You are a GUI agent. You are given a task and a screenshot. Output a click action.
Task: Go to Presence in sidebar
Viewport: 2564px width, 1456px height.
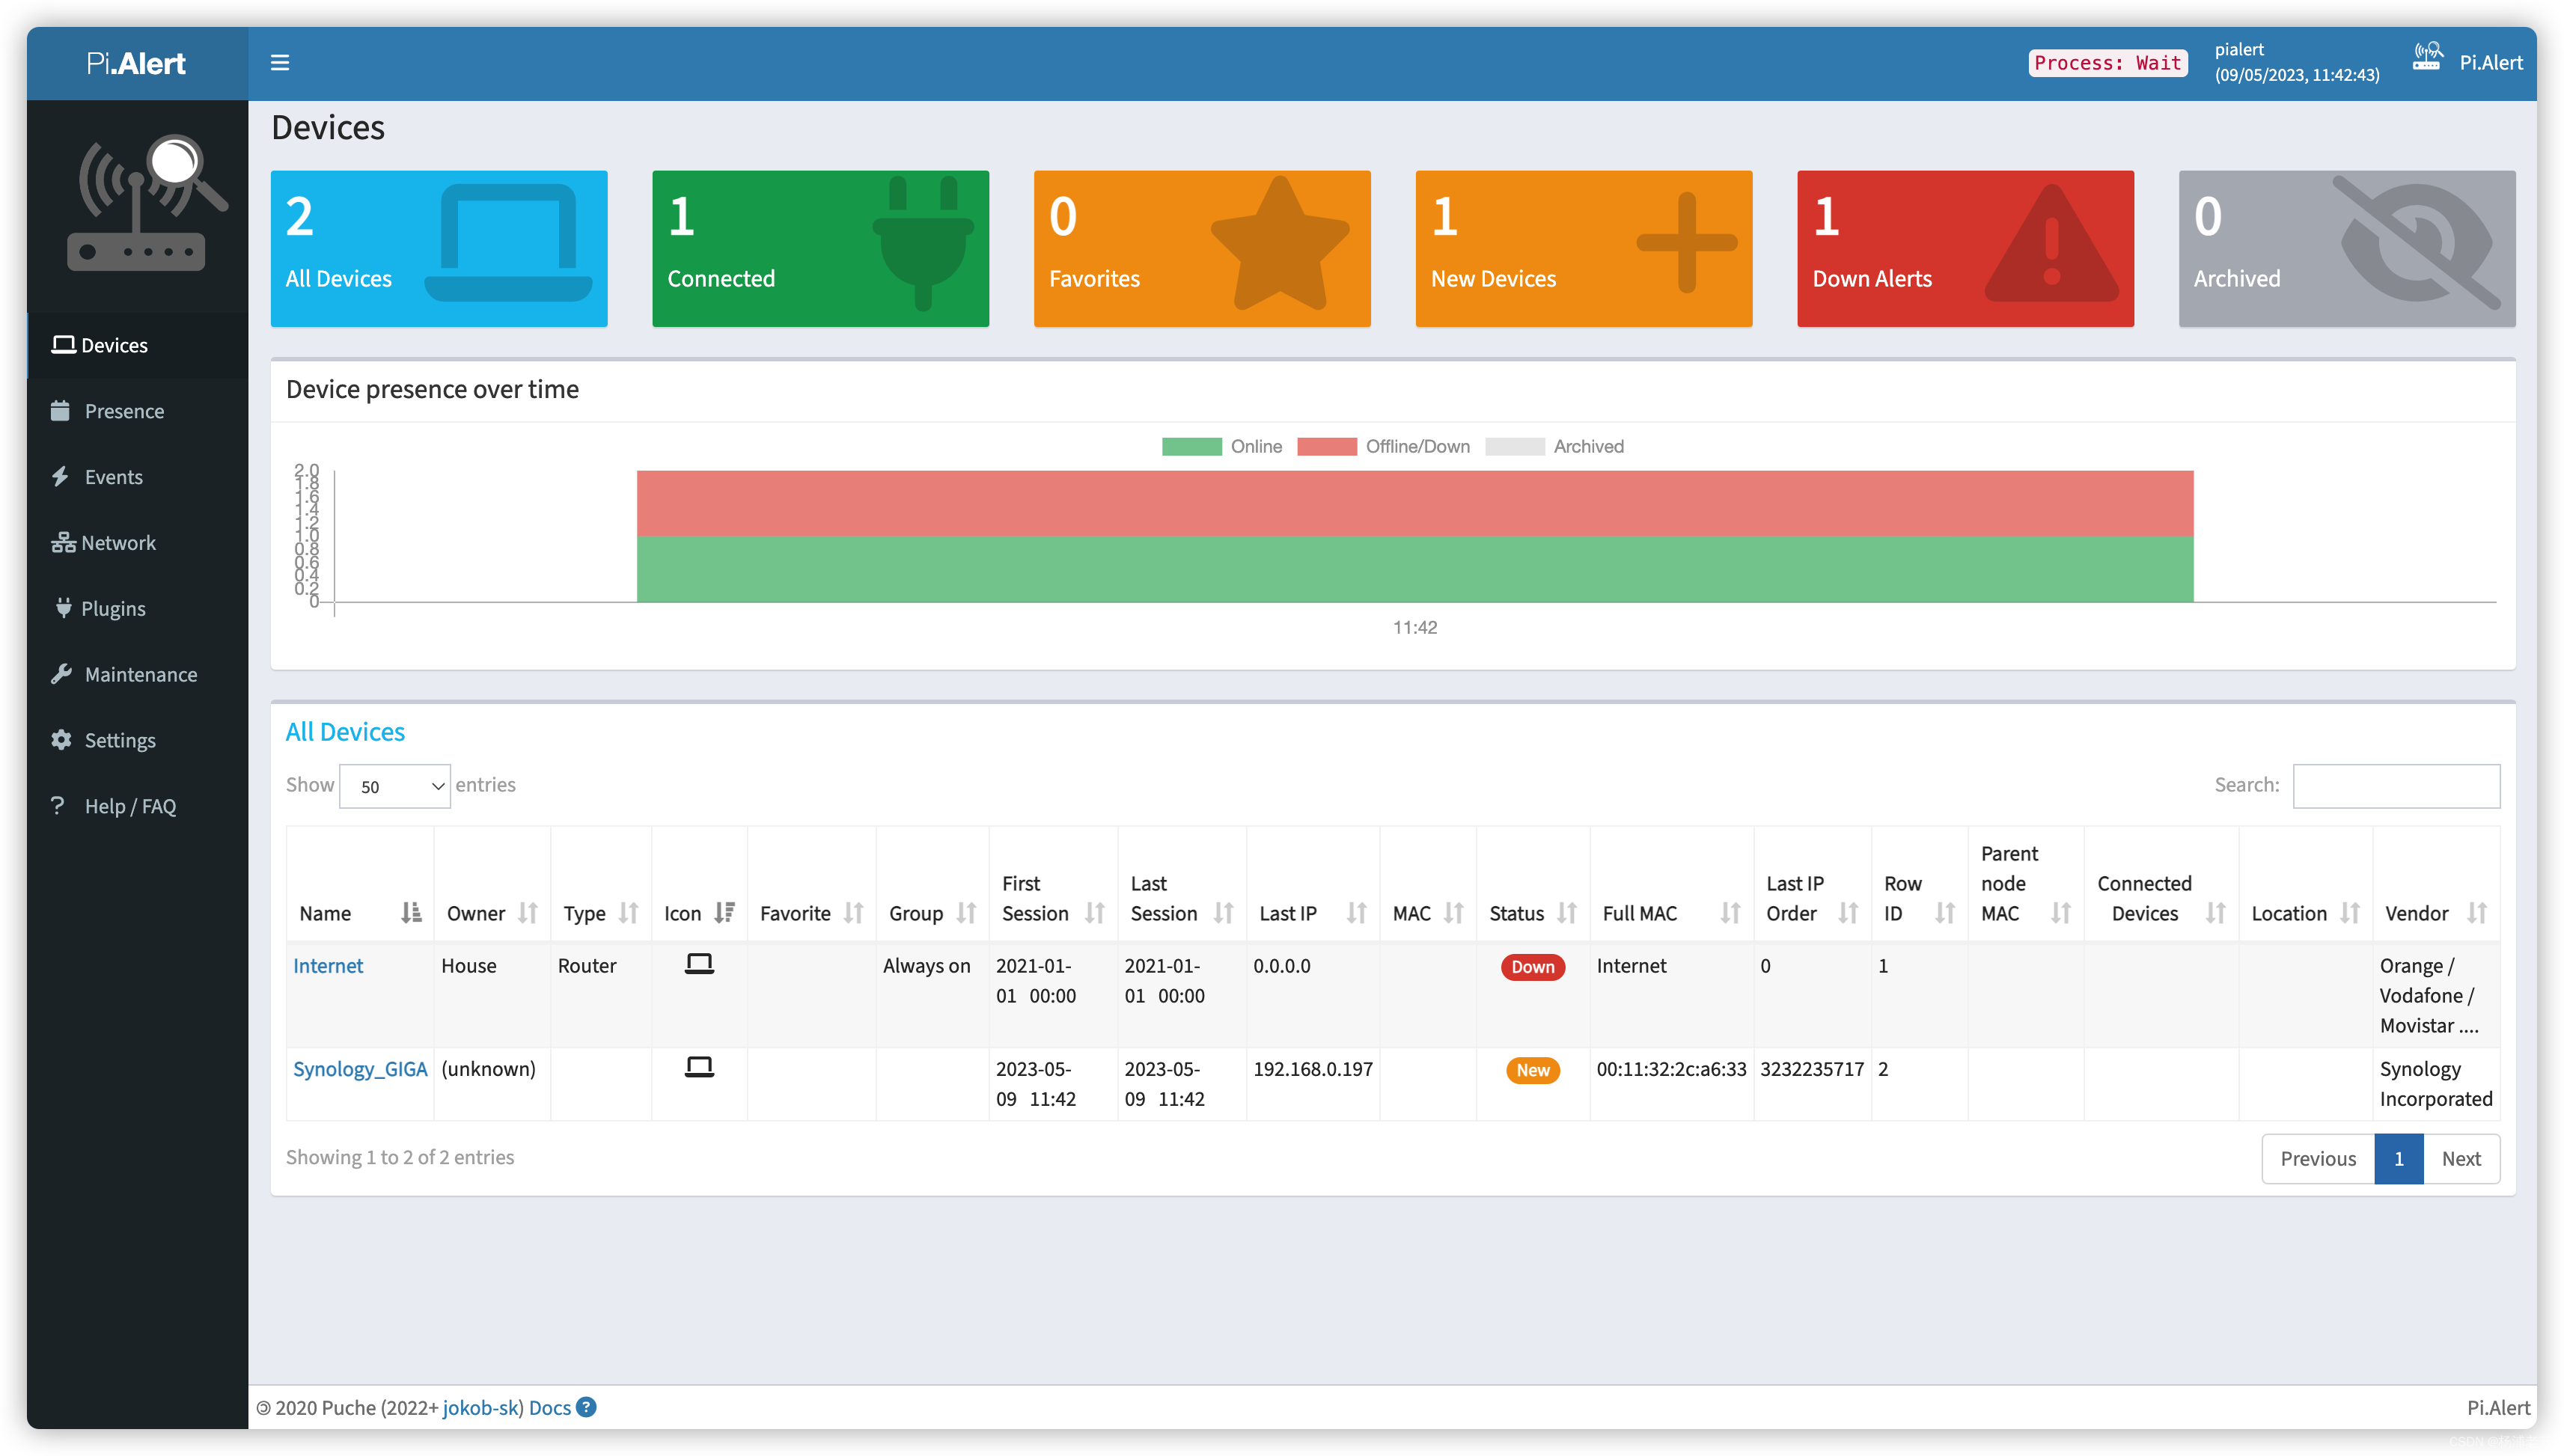(x=124, y=411)
